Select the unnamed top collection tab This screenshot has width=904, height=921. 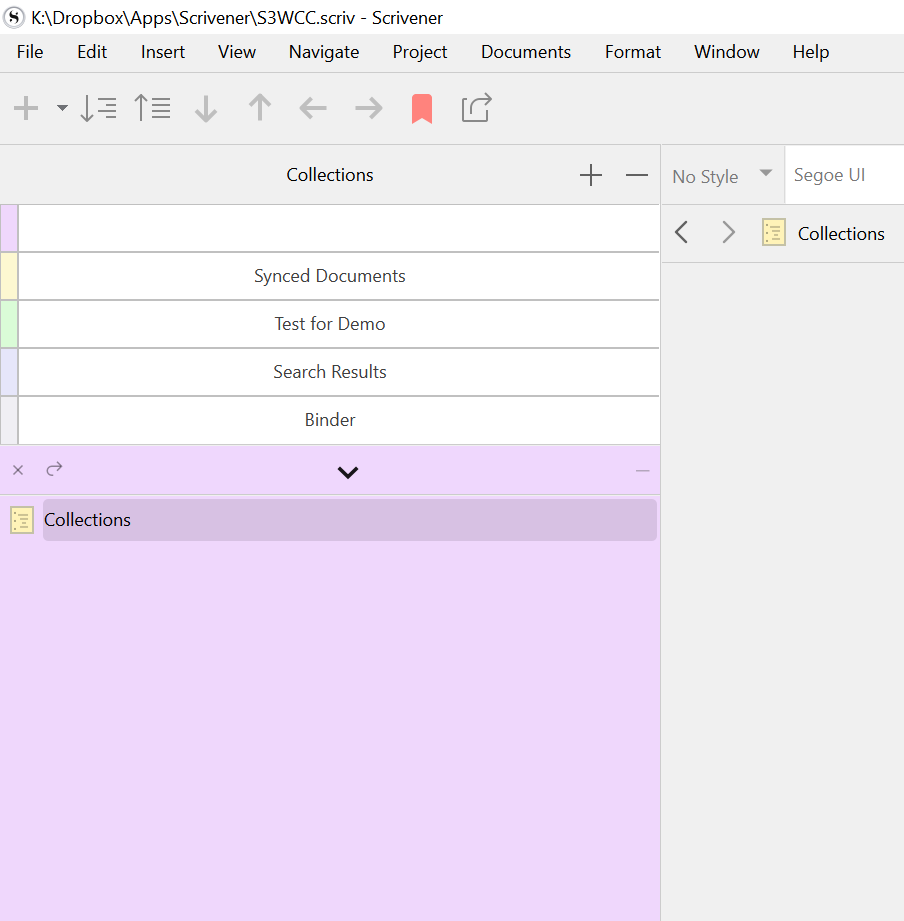tap(339, 228)
